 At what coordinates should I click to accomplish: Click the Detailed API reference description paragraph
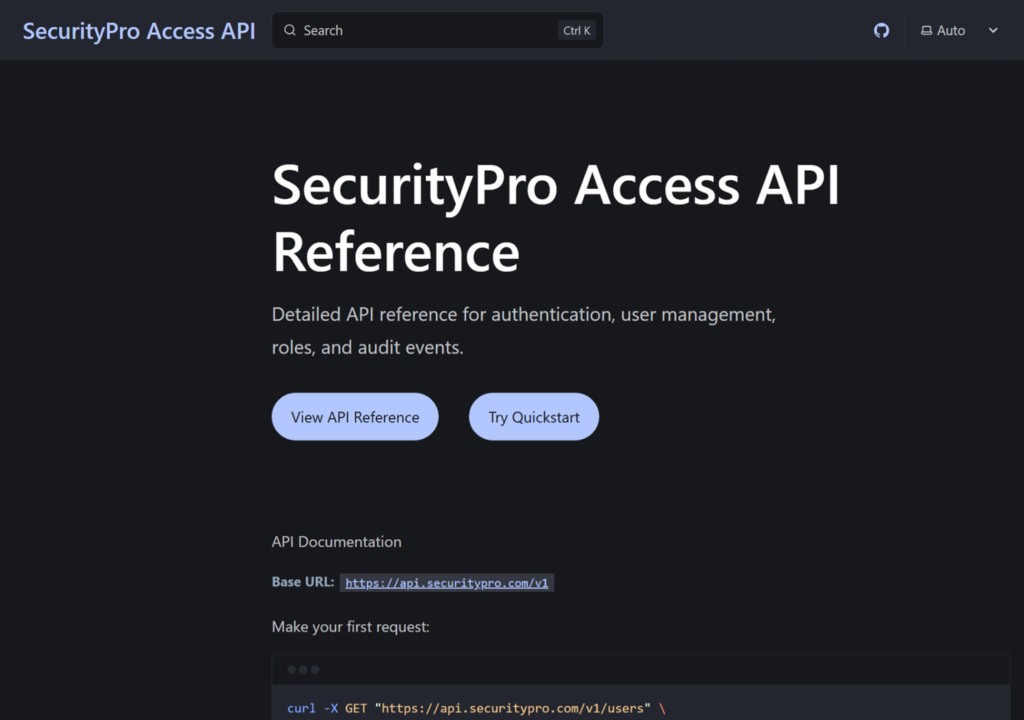(x=523, y=331)
